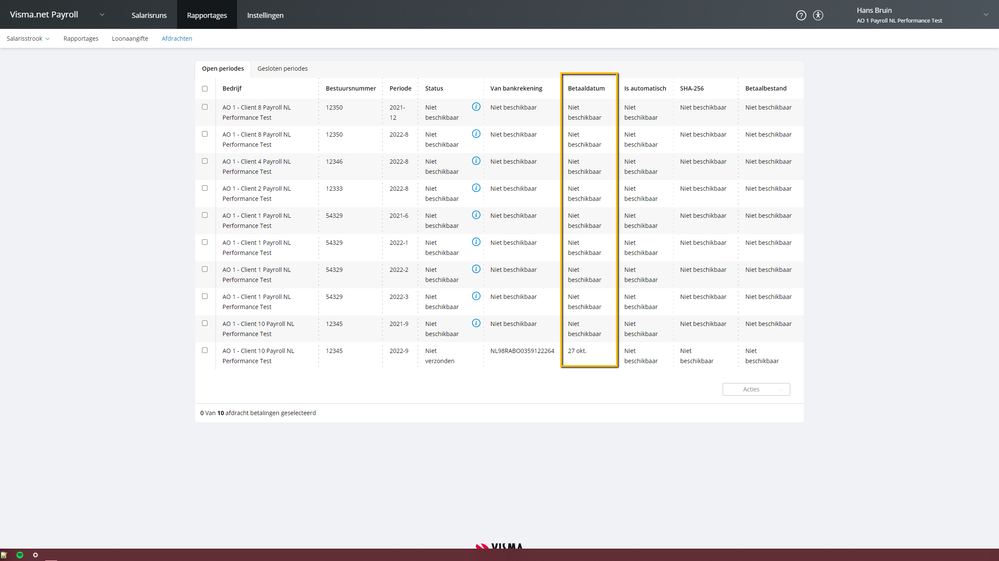
Task: Click the Periode column header
Action: pos(400,89)
